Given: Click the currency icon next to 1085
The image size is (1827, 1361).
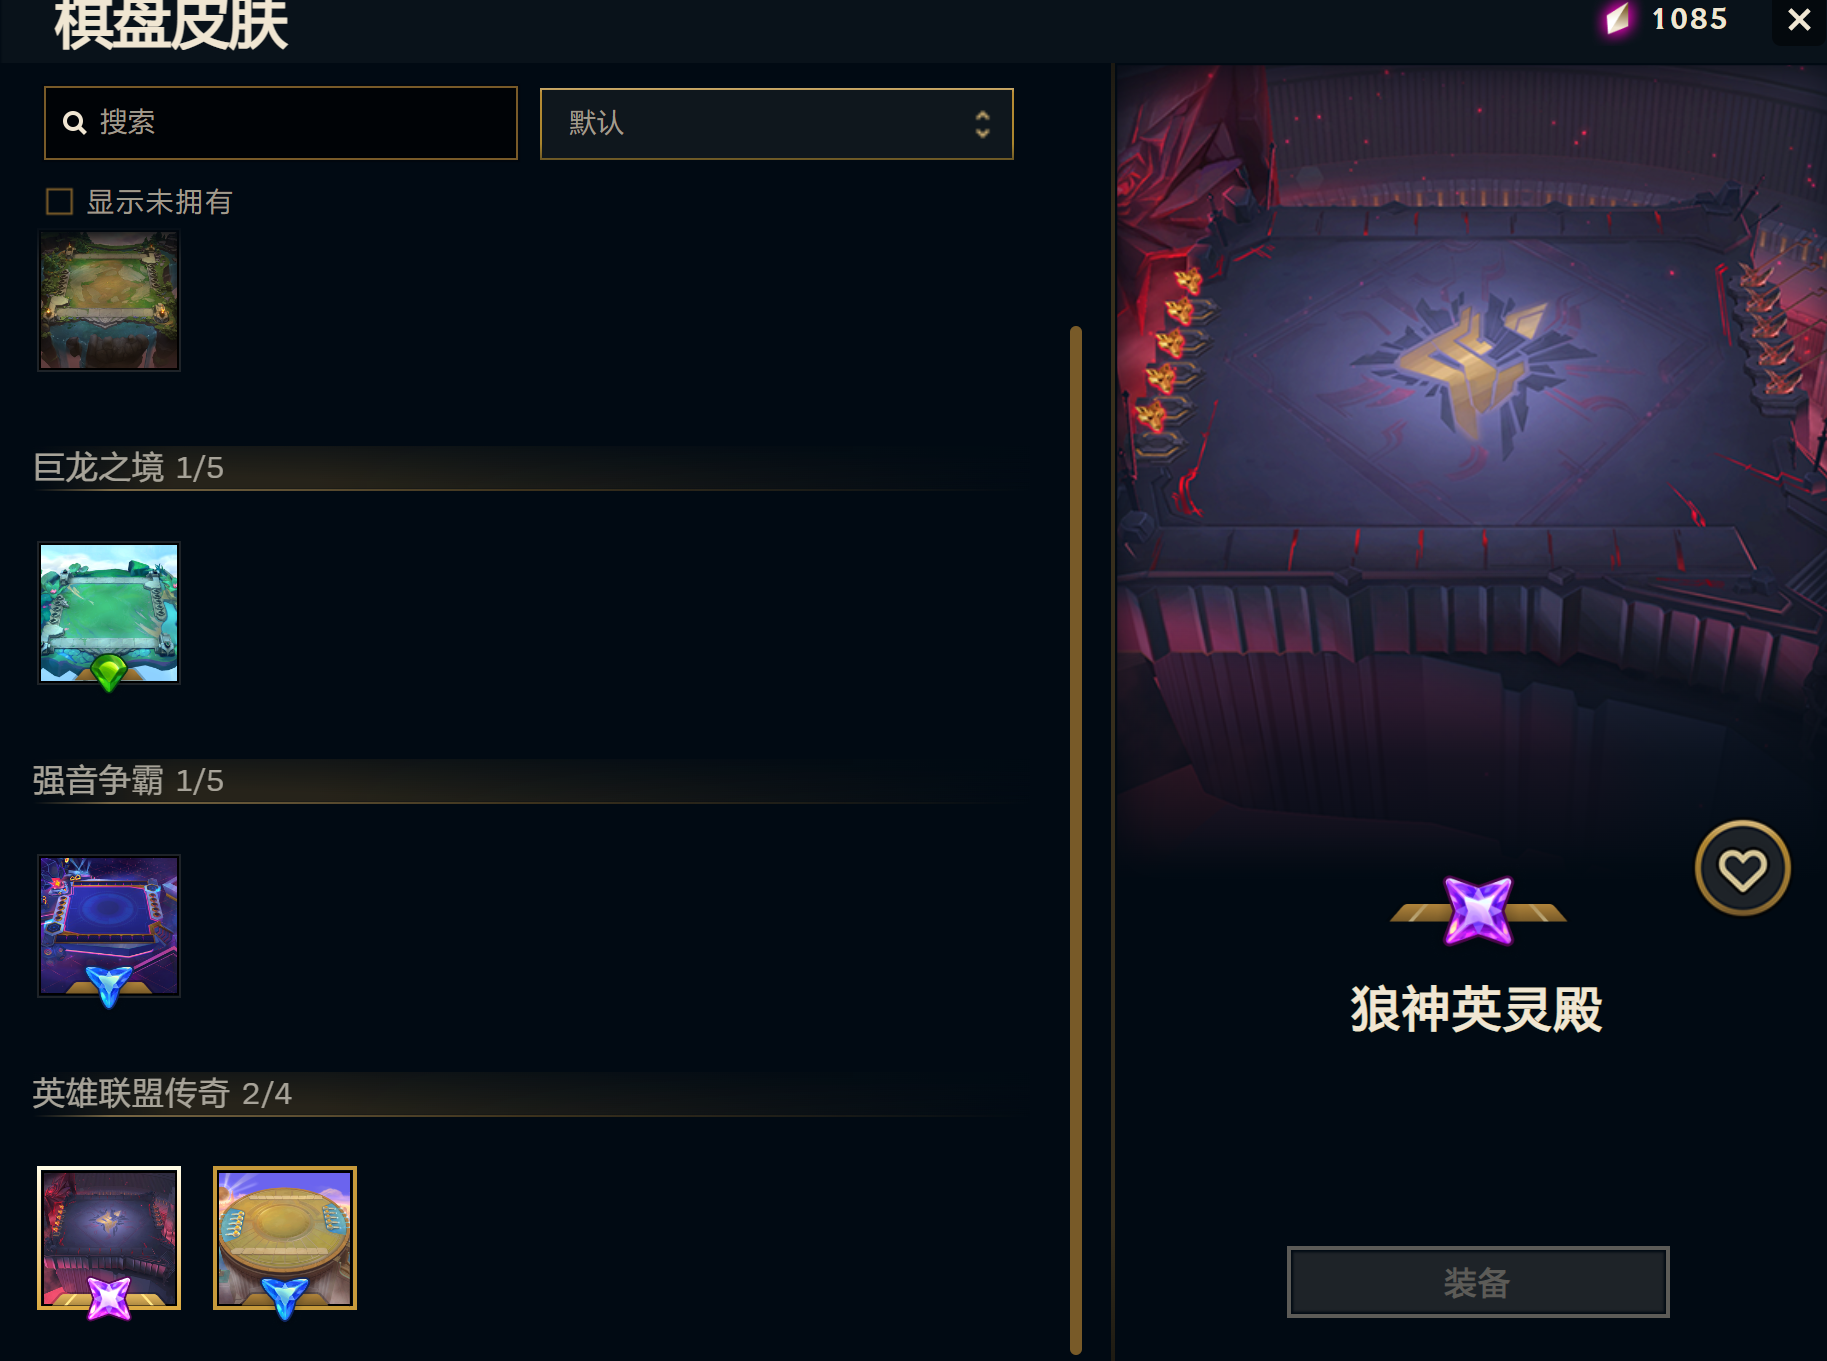Looking at the screenshot, I should click(x=1618, y=18).
